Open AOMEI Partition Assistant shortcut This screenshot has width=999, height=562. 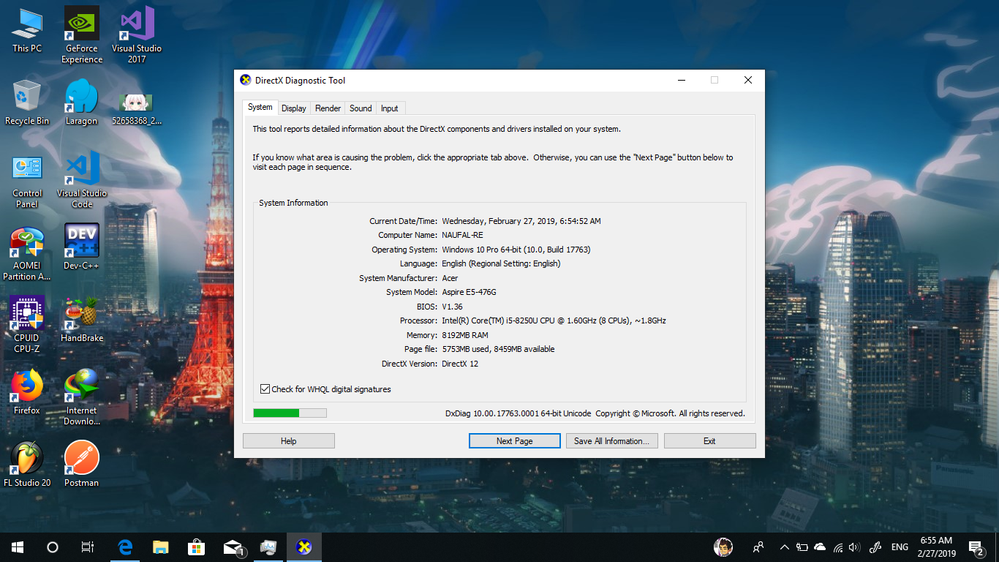(x=27, y=254)
